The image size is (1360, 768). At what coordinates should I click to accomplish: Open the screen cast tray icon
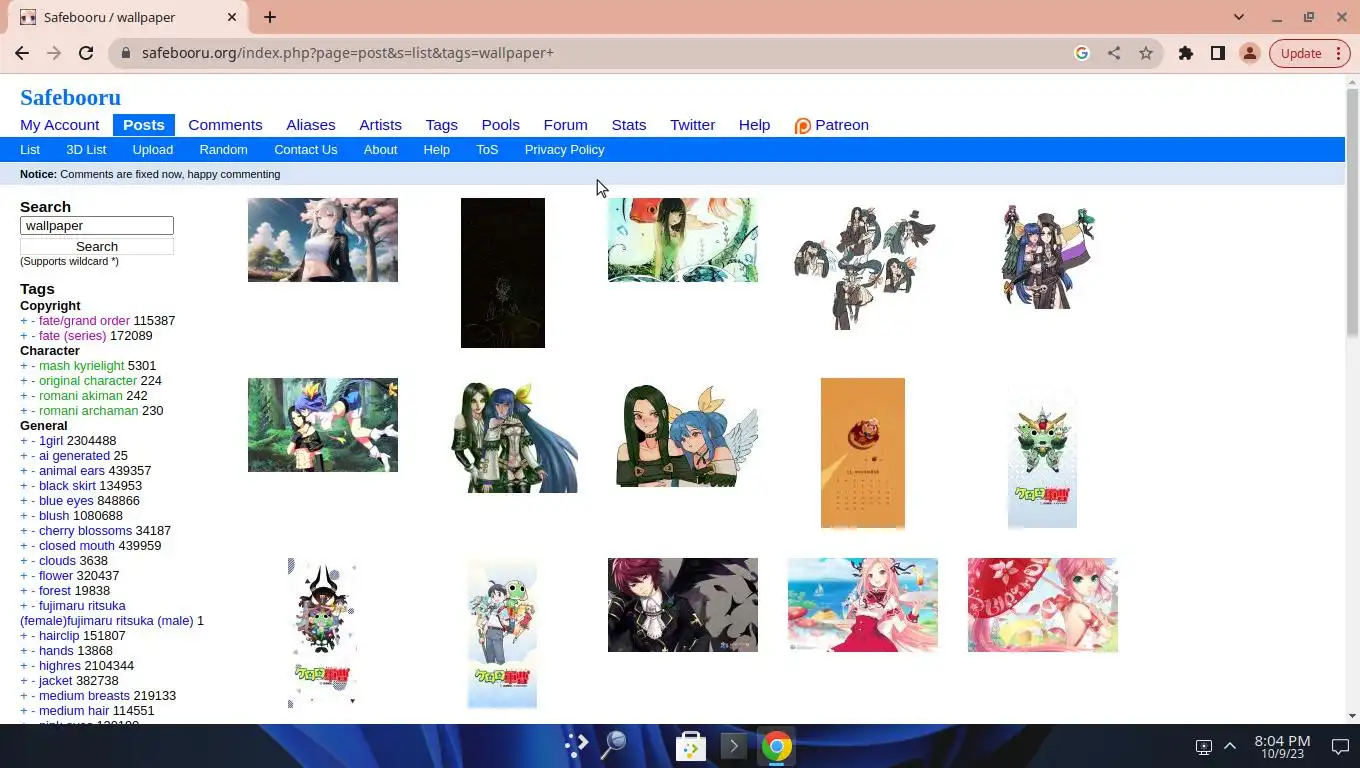coord(1204,746)
